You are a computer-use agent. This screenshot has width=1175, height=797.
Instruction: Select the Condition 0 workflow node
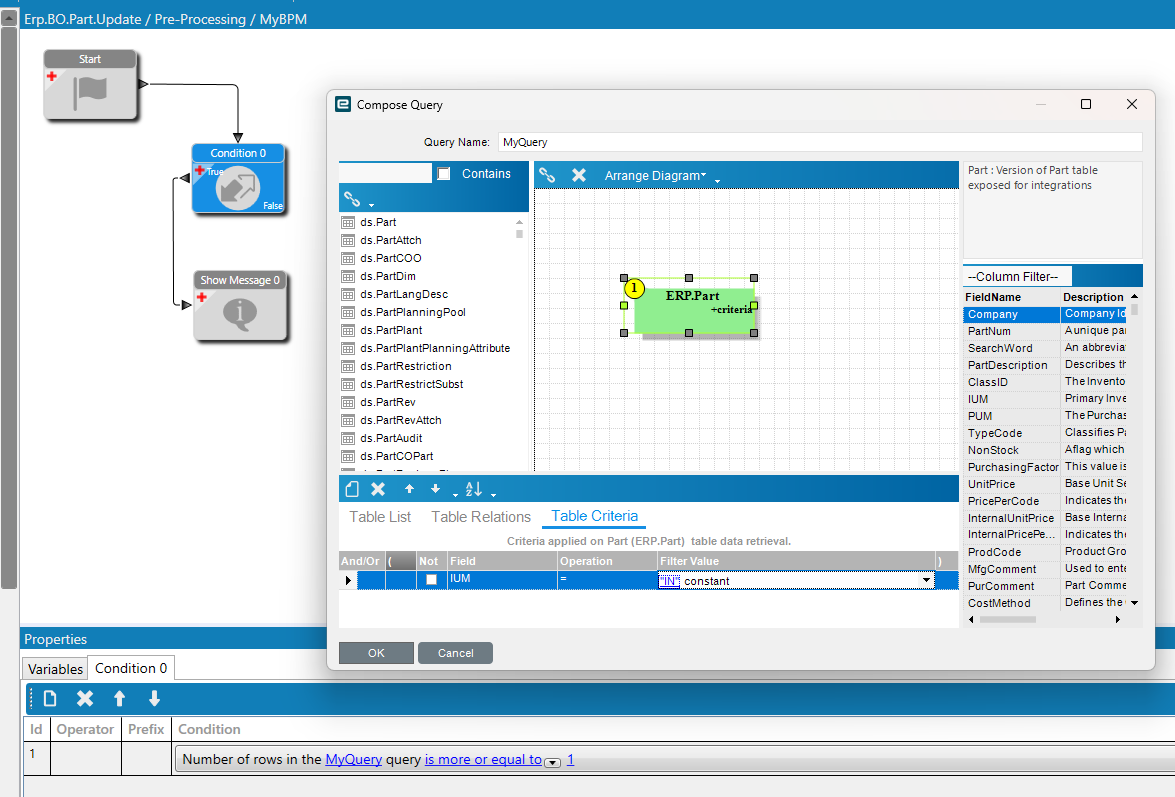tap(238, 179)
